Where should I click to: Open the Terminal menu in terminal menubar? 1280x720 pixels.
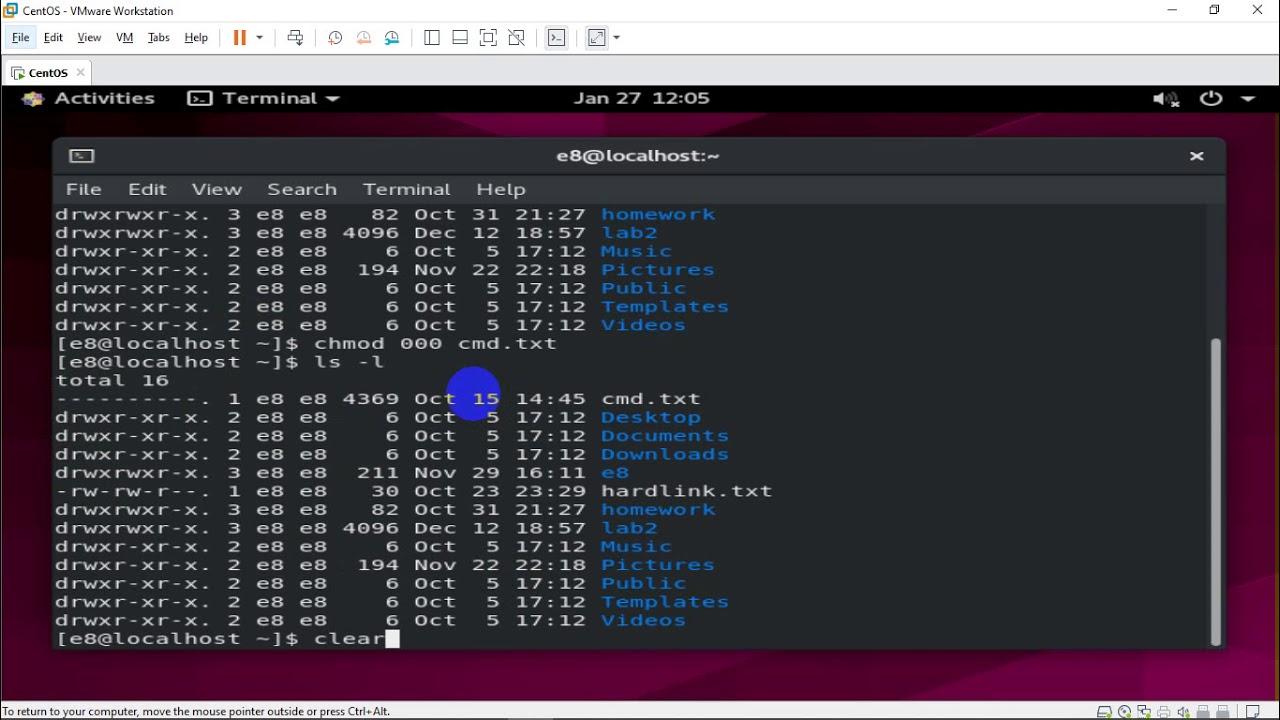click(407, 189)
